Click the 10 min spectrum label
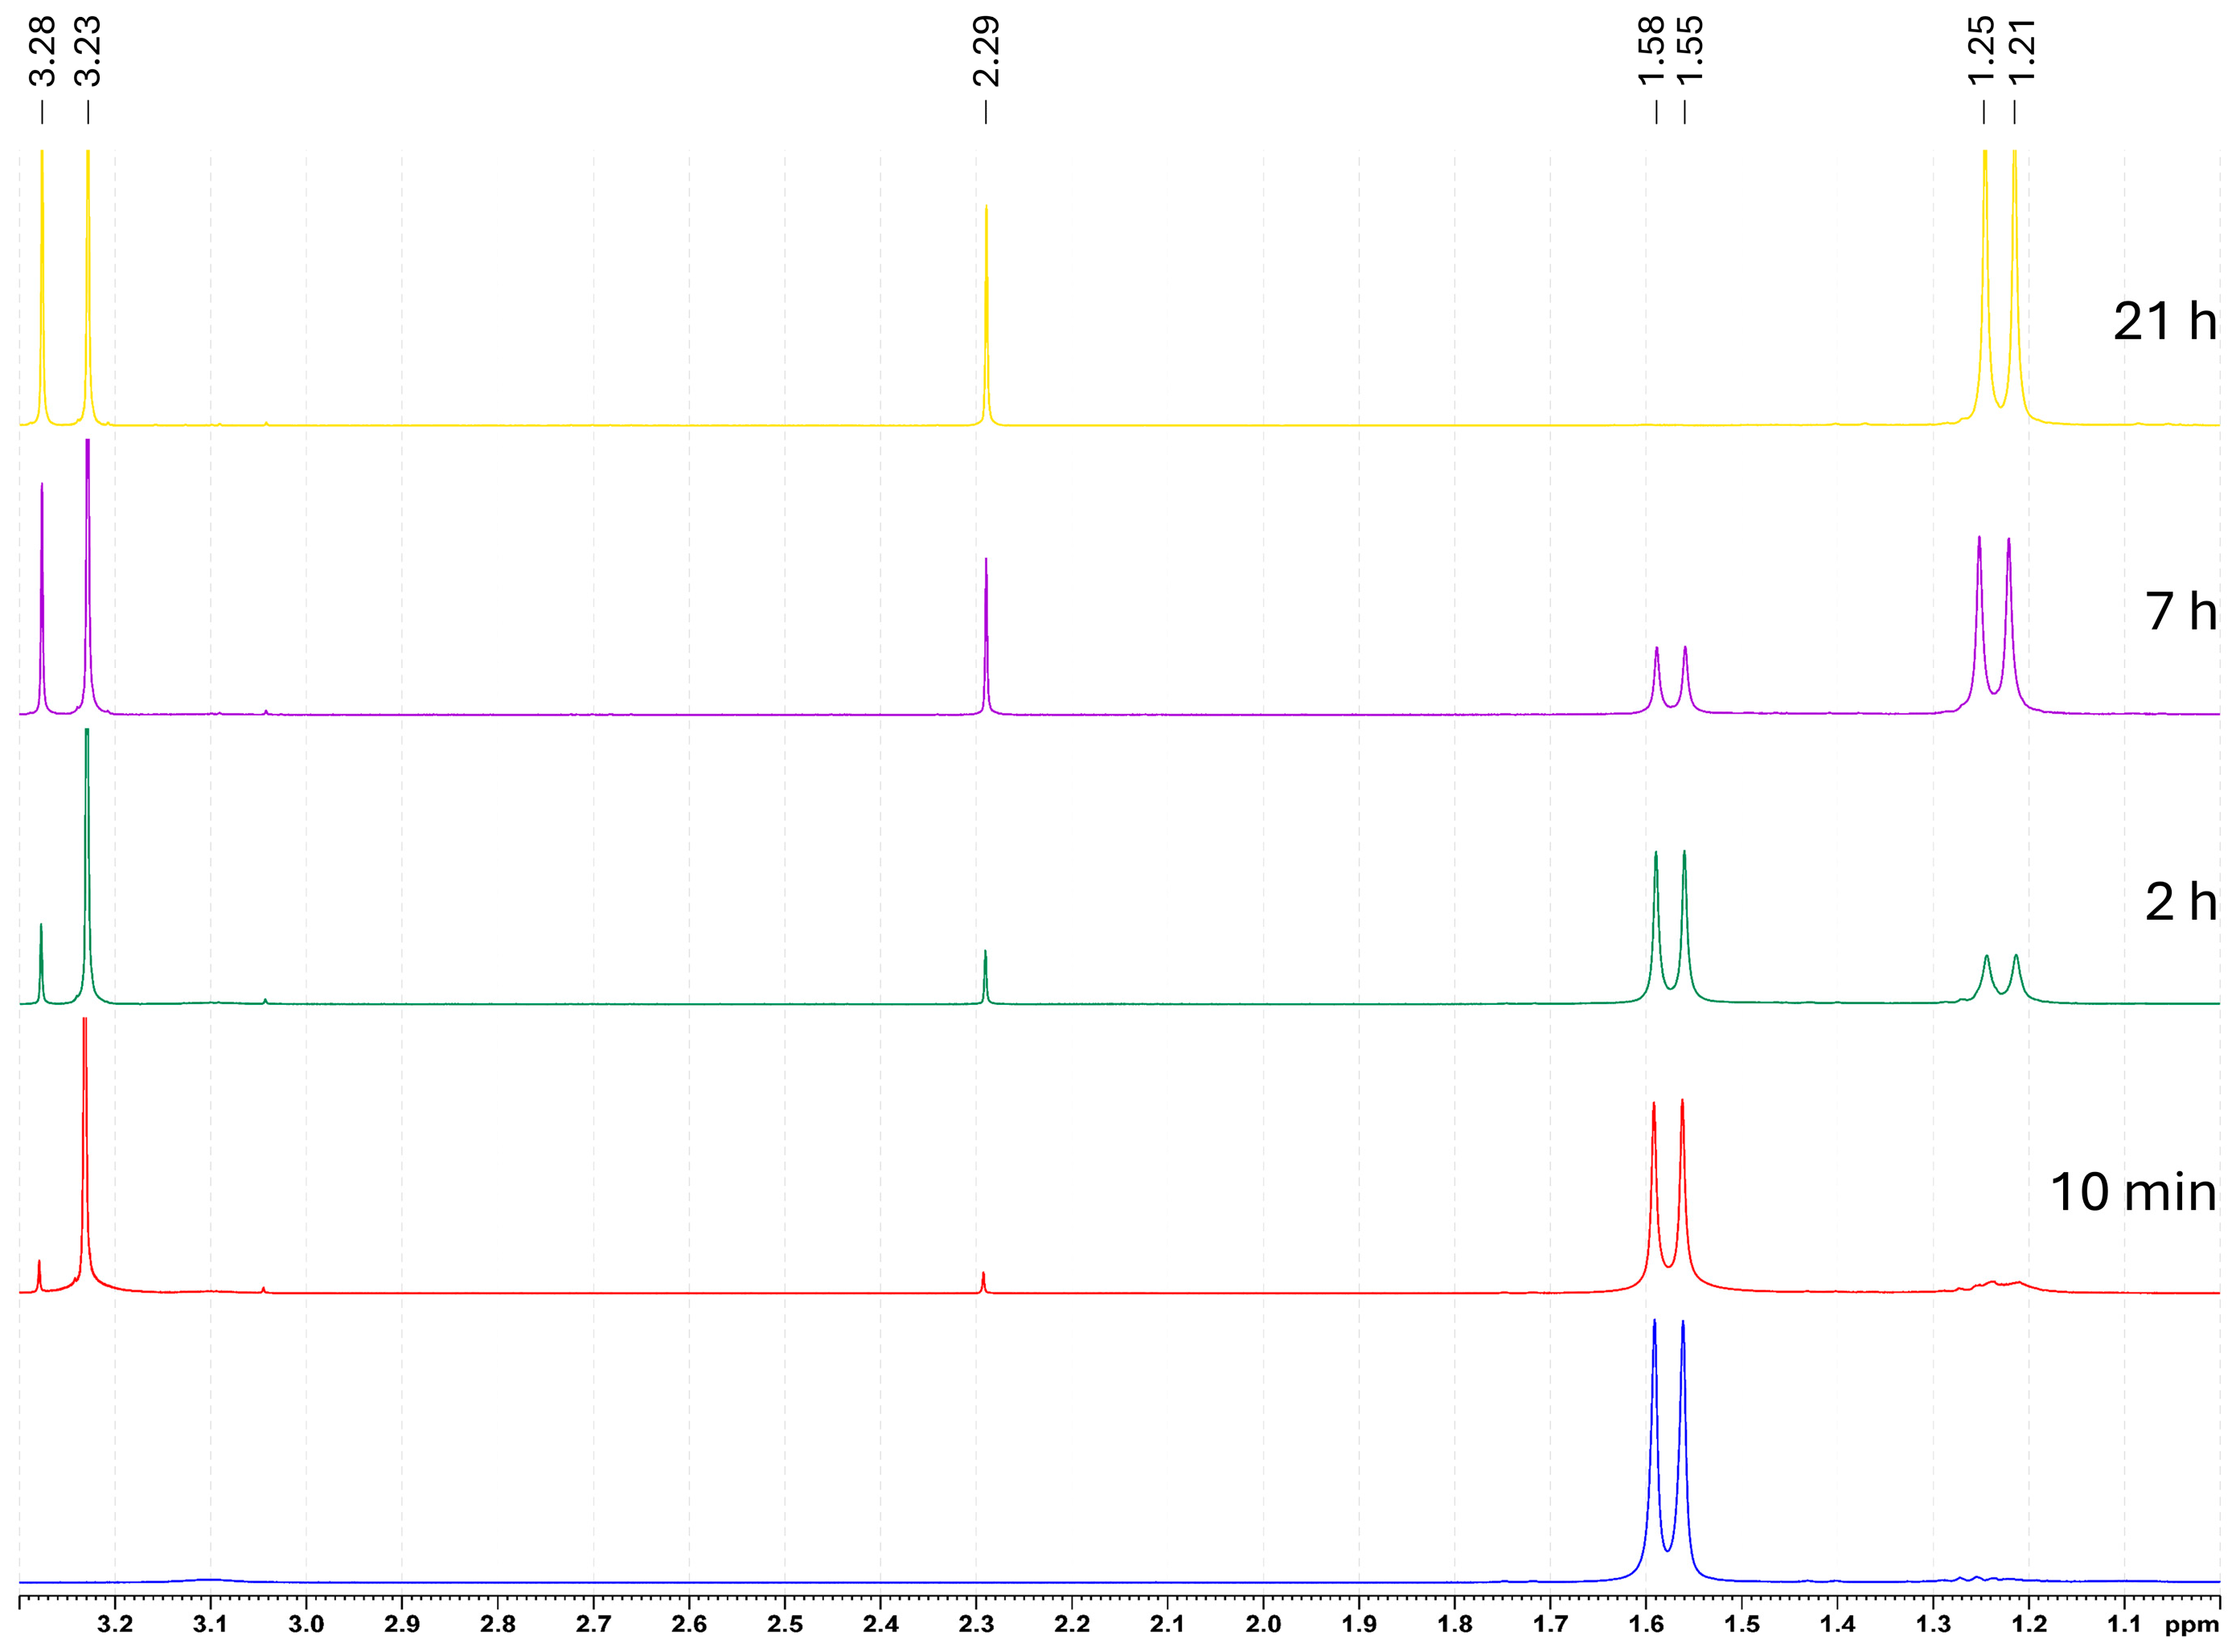 tap(2132, 1192)
